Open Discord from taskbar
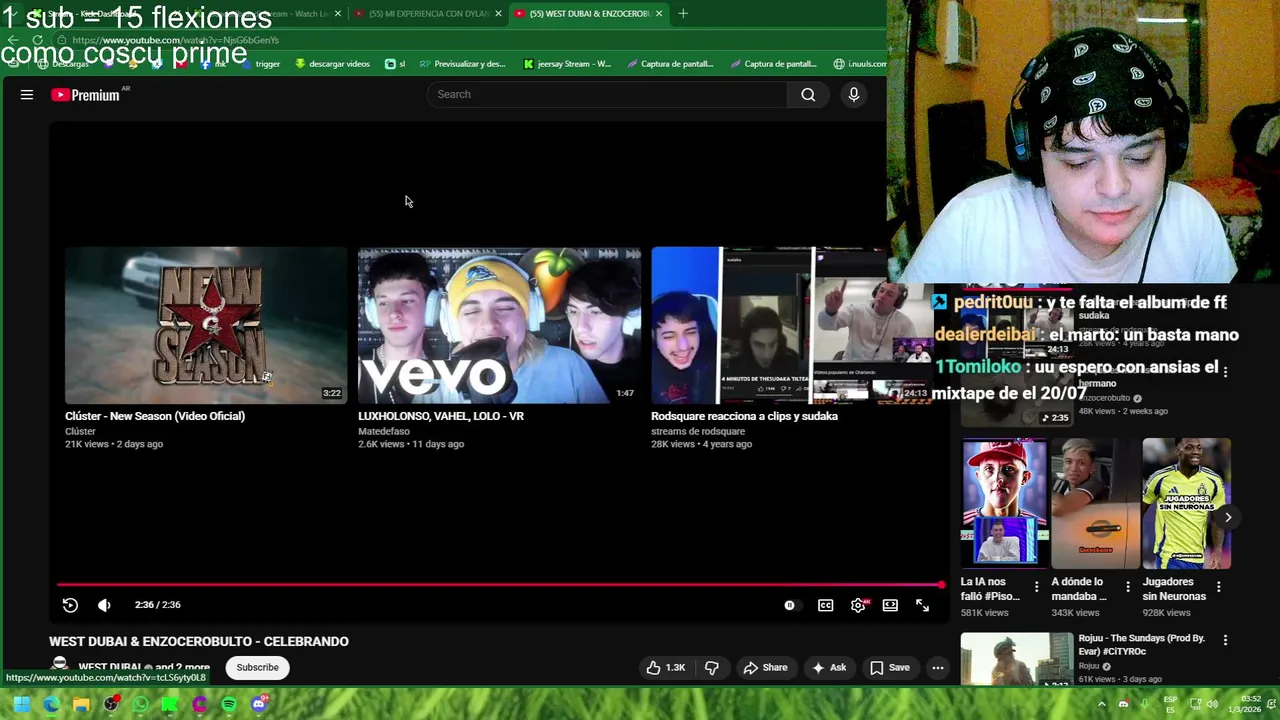The image size is (1280, 720). click(259, 704)
